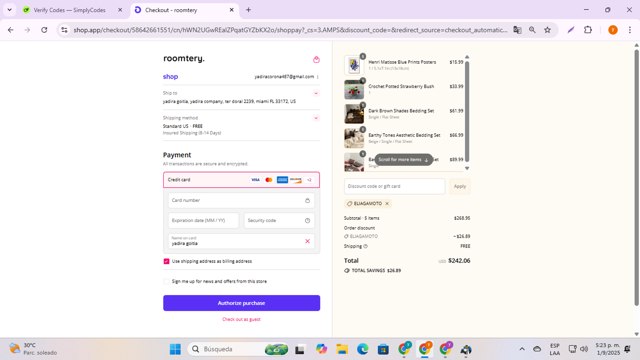Focus the Expiration date field
The image size is (640, 360).
click(203, 220)
